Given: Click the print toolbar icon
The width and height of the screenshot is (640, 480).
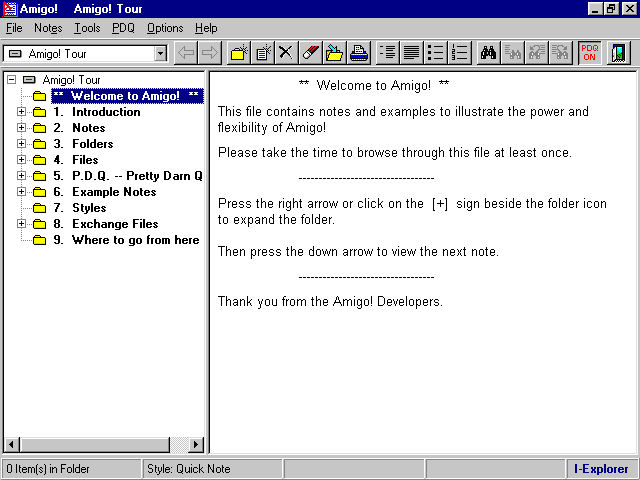Looking at the screenshot, I should point(359,53).
